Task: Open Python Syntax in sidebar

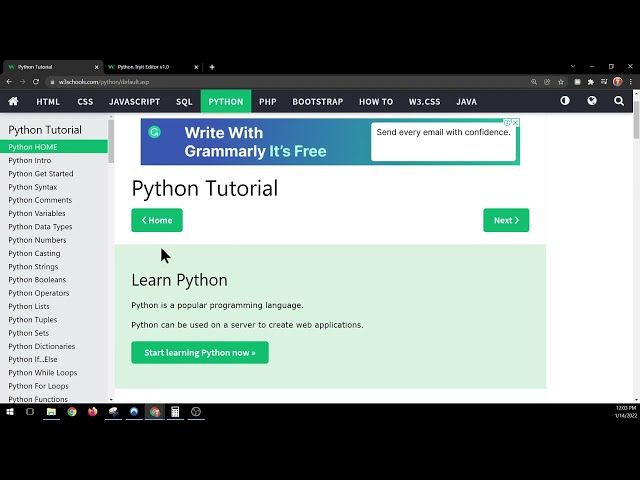Action: (33, 187)
